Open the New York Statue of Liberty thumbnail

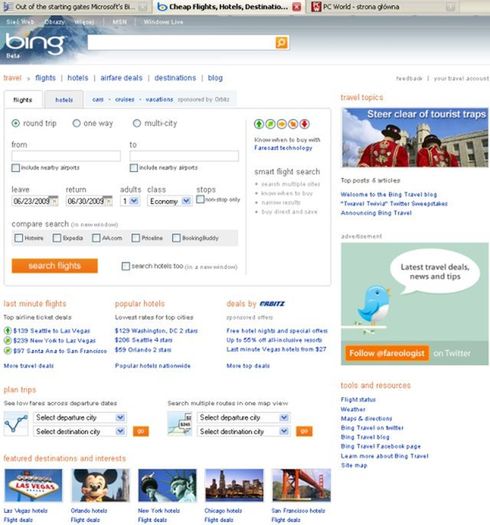167,485
